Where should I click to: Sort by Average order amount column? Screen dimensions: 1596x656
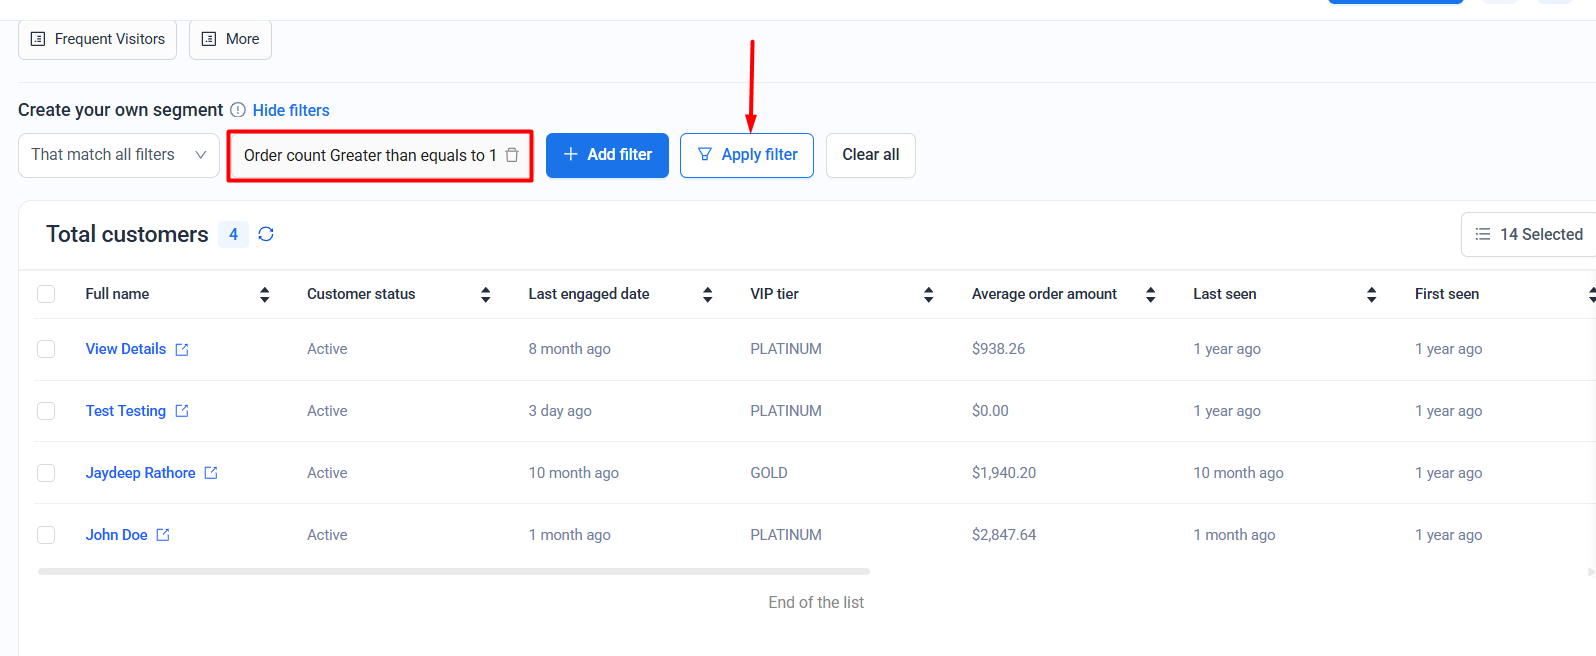[x=1150, y=294]
